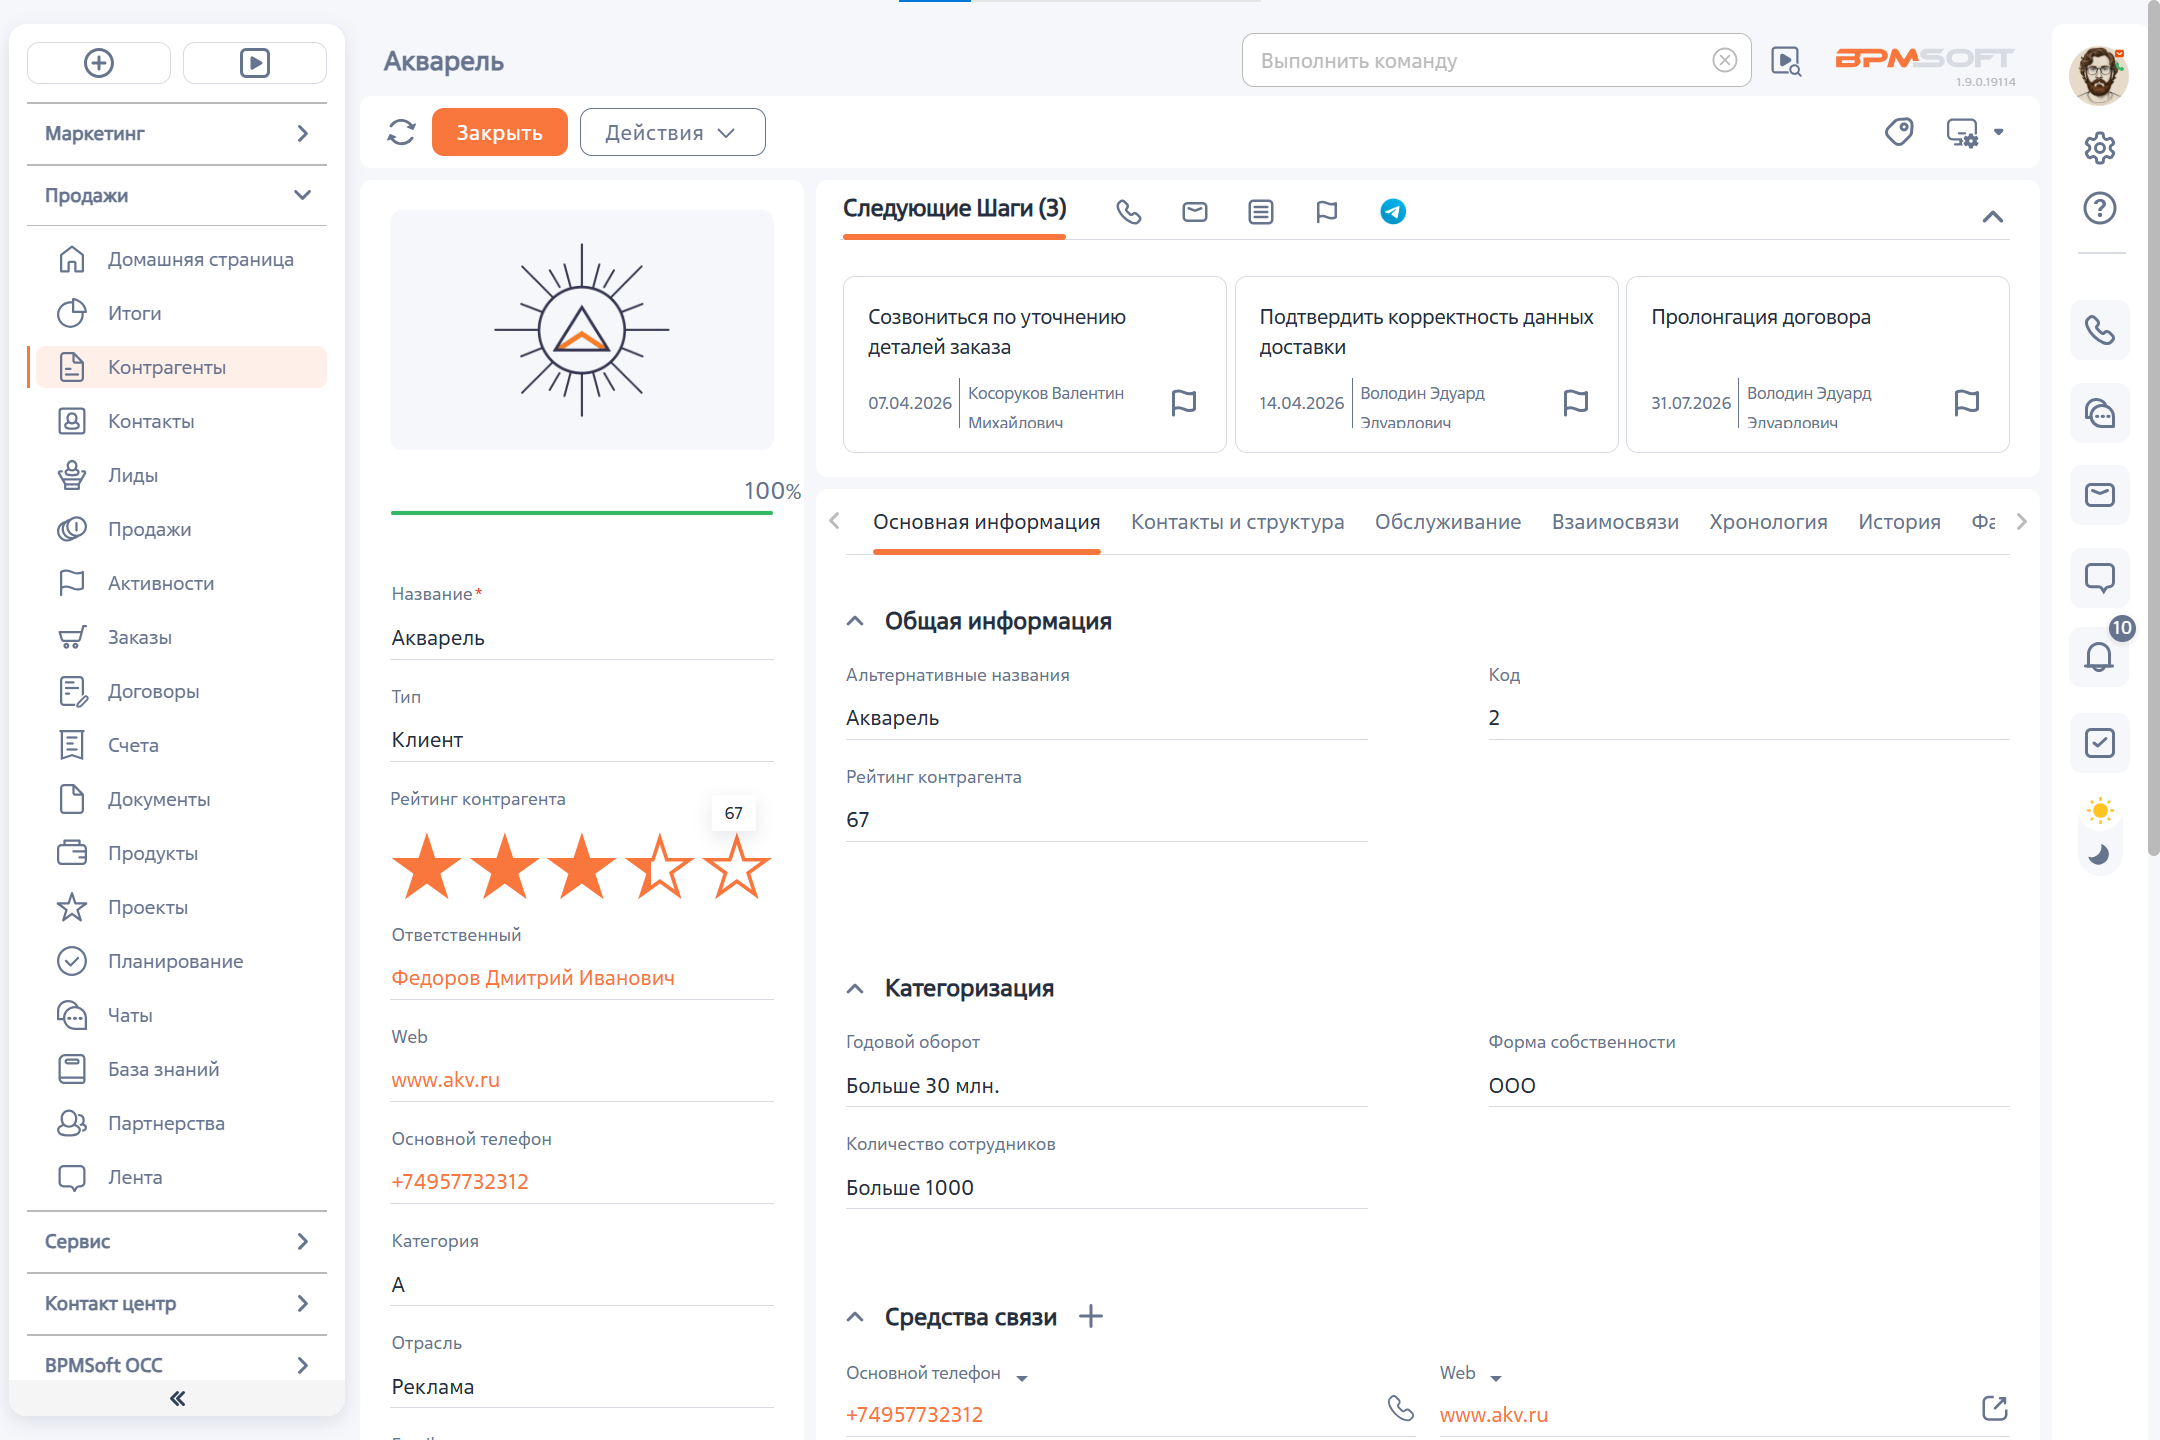Set rating to fourth star
The image size is (2160, 1440).
tap(659, 866)
